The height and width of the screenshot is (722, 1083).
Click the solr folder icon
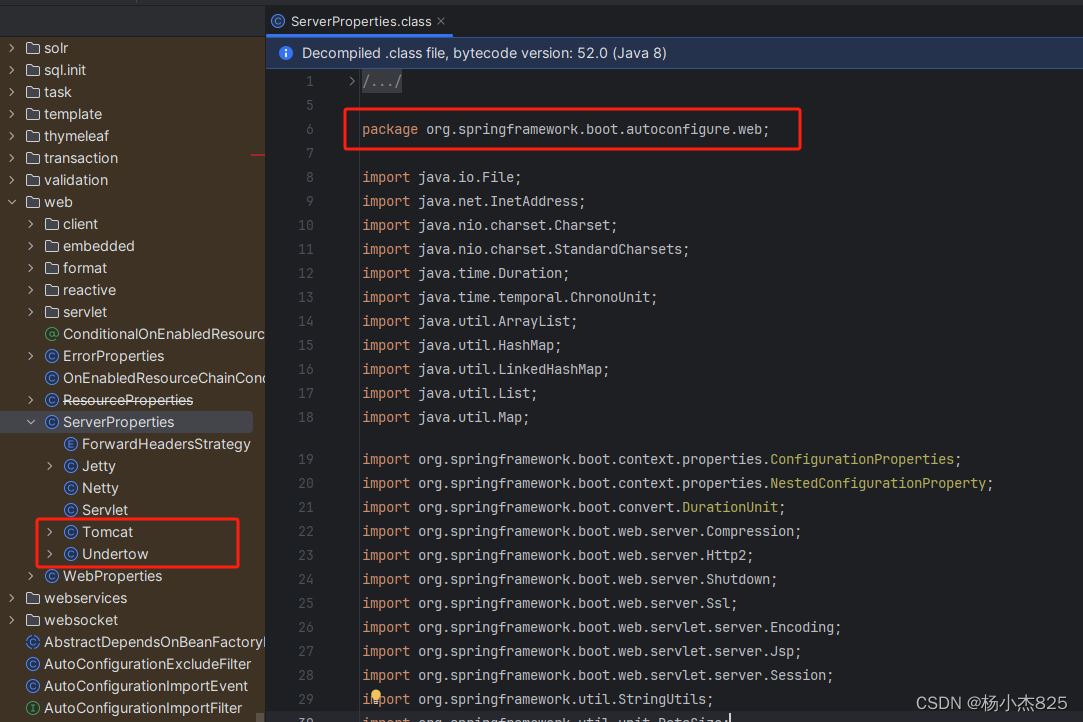click(32, 48)
